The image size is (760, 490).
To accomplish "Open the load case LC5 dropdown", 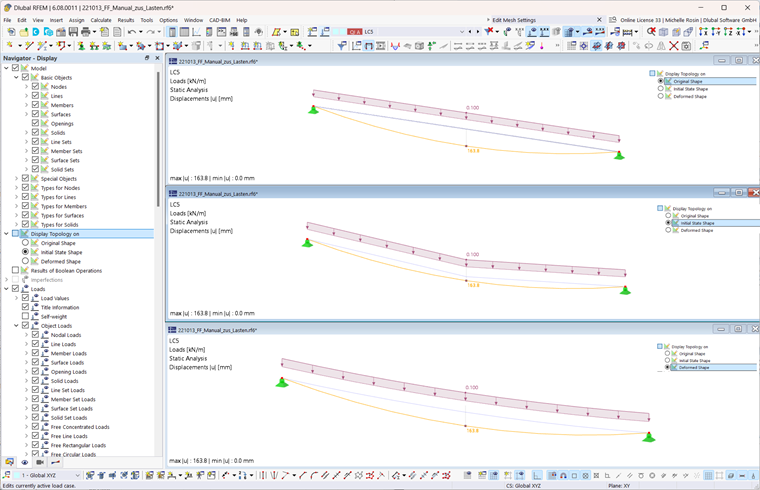I will [461, 32].
